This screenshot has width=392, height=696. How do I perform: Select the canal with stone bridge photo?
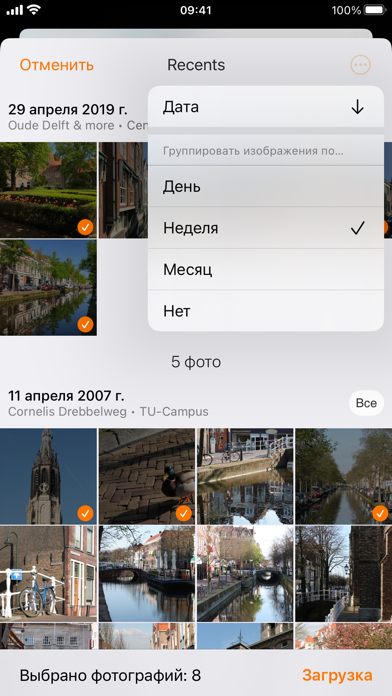[x=245, y=573]
